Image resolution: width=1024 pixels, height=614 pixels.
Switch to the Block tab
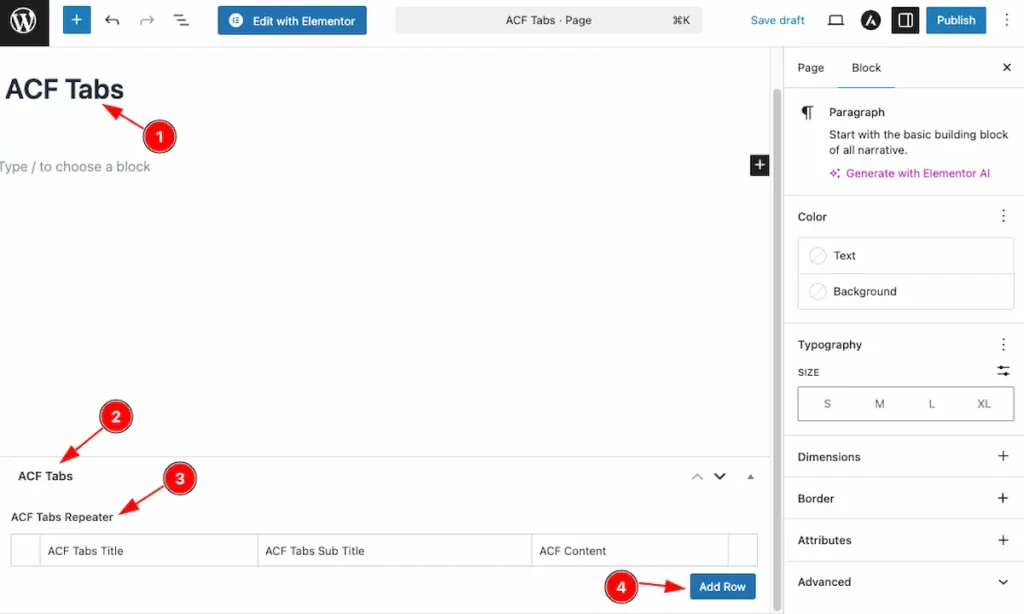866,68
